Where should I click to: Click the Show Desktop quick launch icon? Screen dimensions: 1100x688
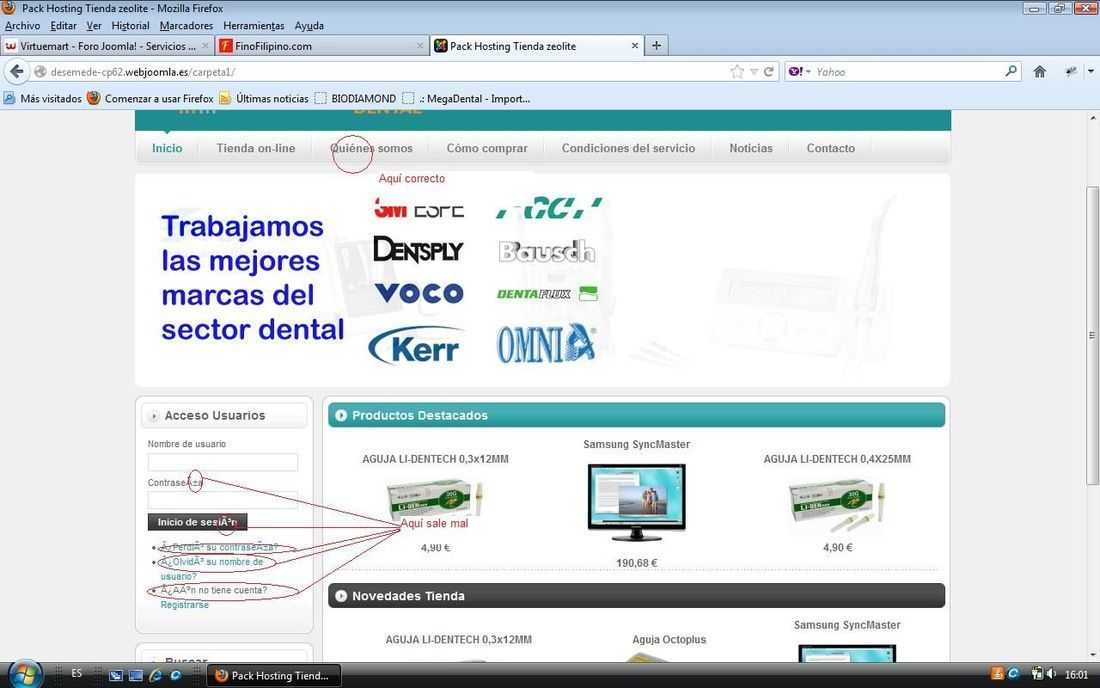tap(136, 675)
